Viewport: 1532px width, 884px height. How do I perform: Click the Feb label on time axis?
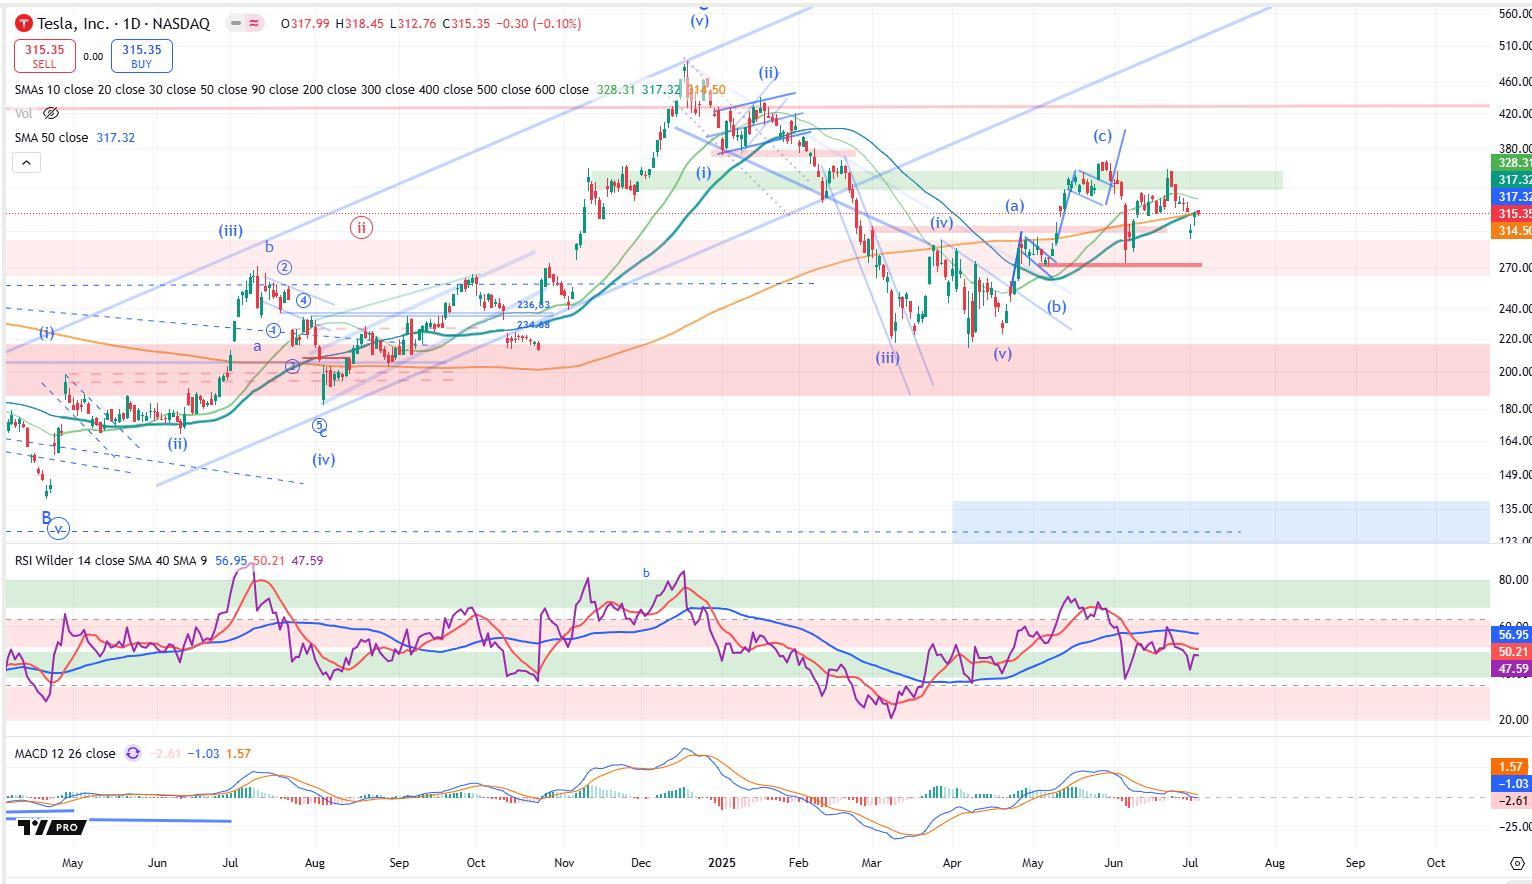click(x=797, y=862)
